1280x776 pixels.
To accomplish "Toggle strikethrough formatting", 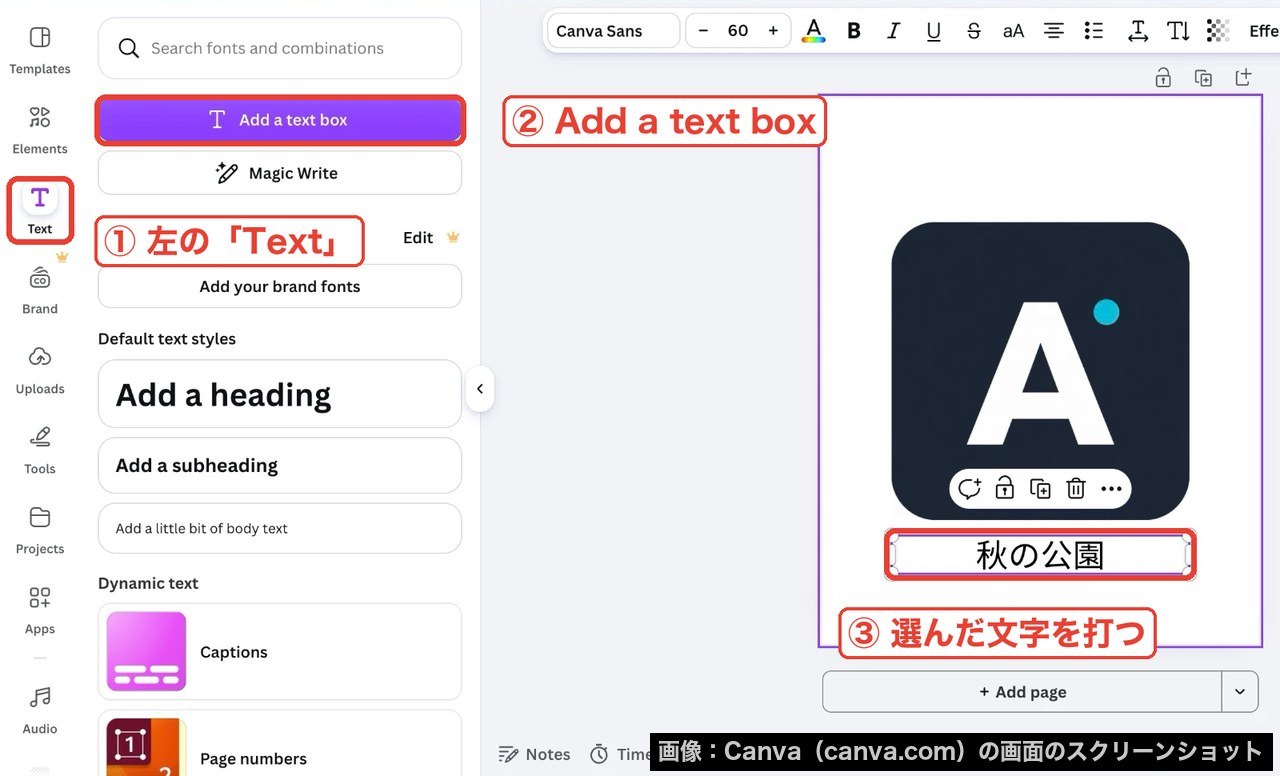I will click(974, 31).
